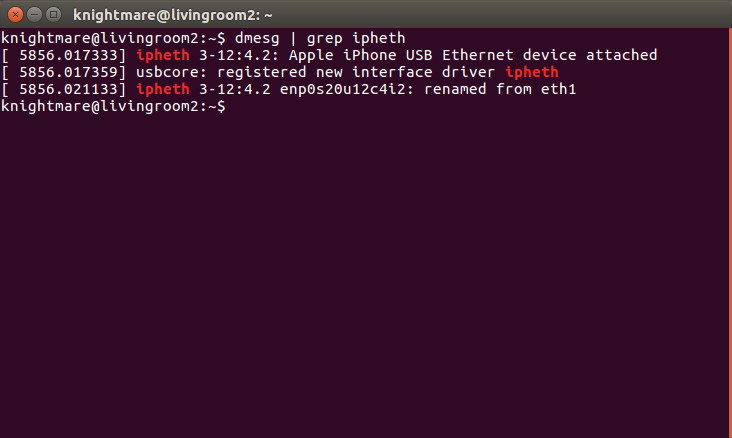
Task: Click the red ipheth ending the usbcore line
Action: coord(532,72)
